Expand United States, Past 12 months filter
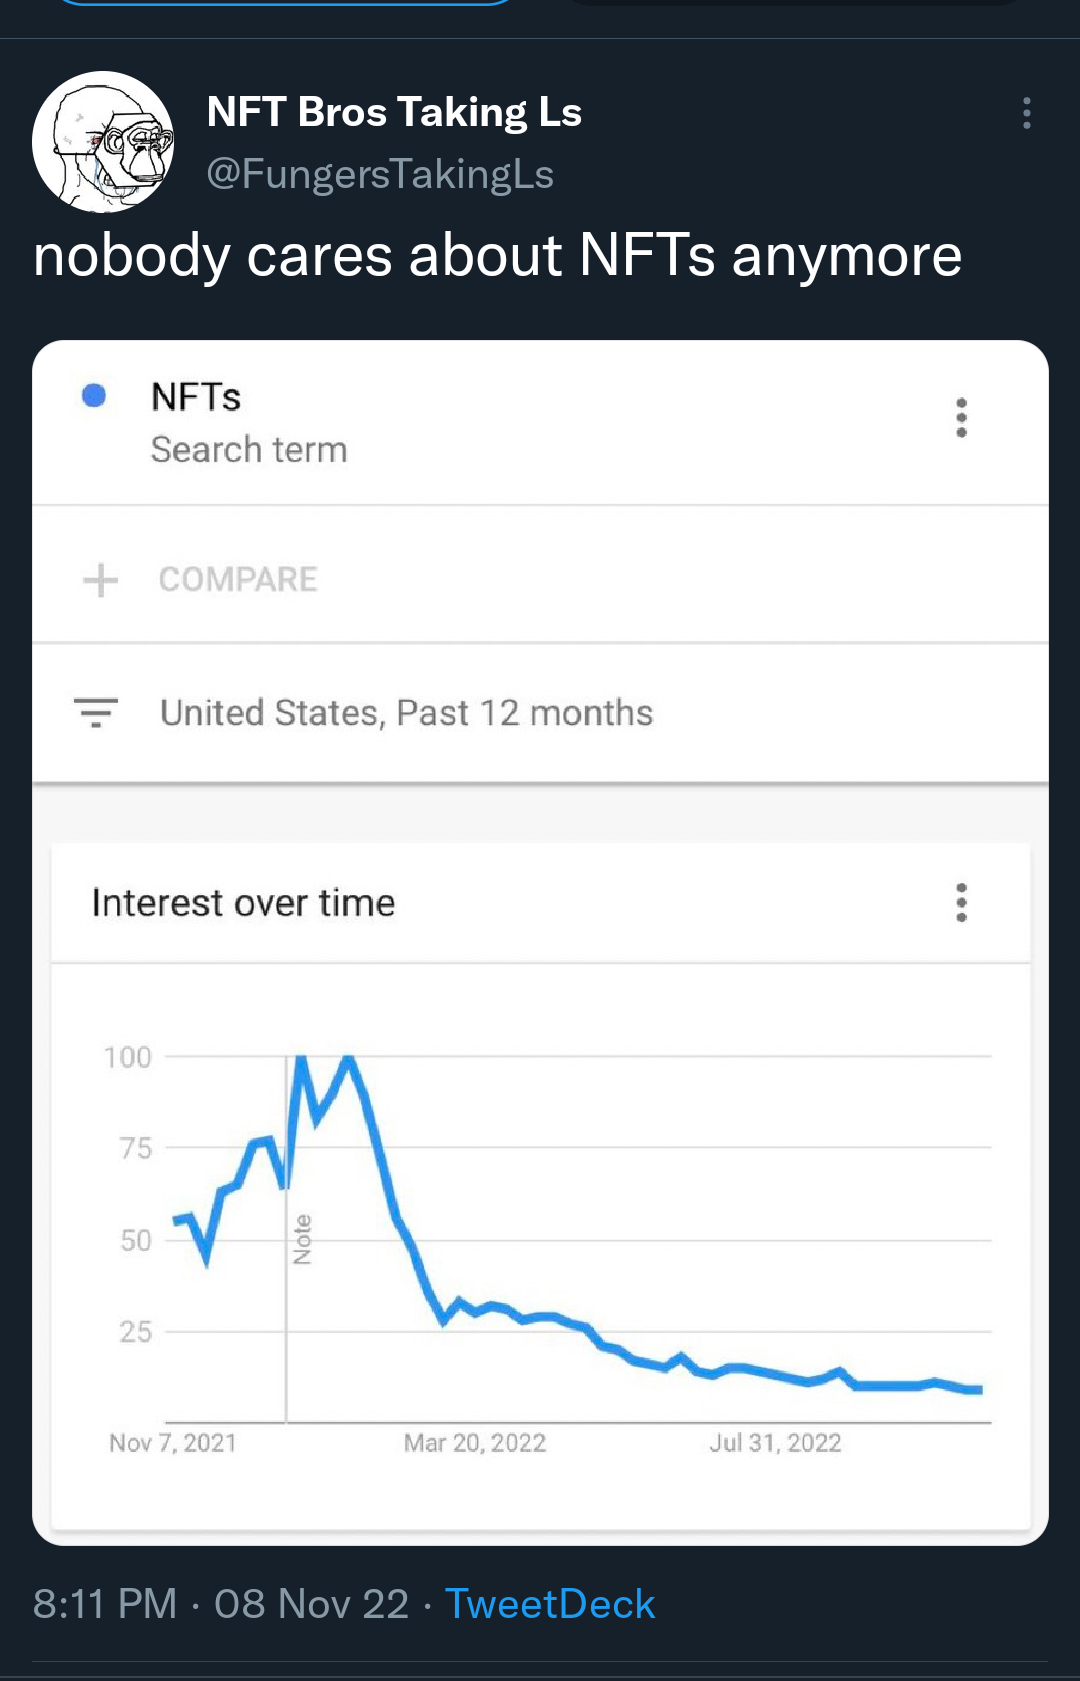This screenshot has width=1080, height=1681. [406, 713]
